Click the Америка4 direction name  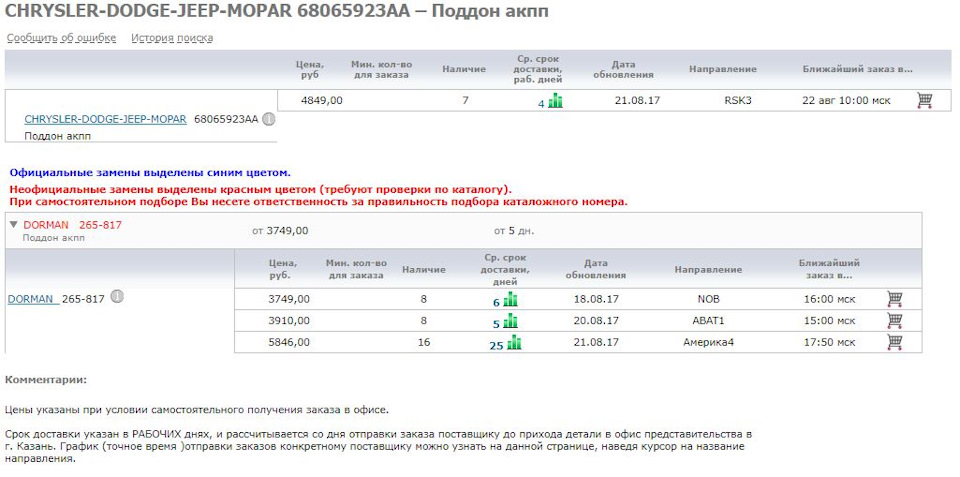(x=708, y=343)
